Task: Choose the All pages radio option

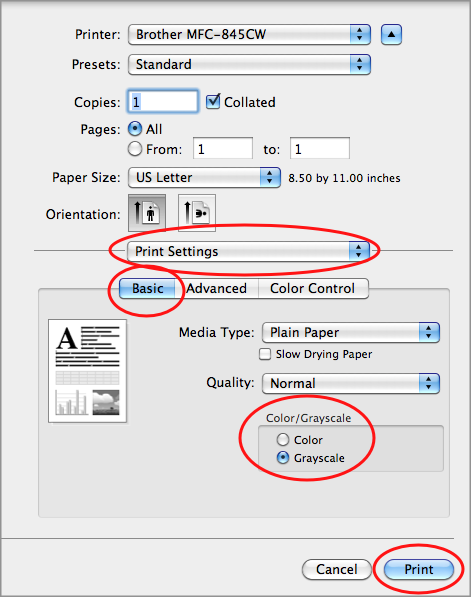Action: coord(135,129)
